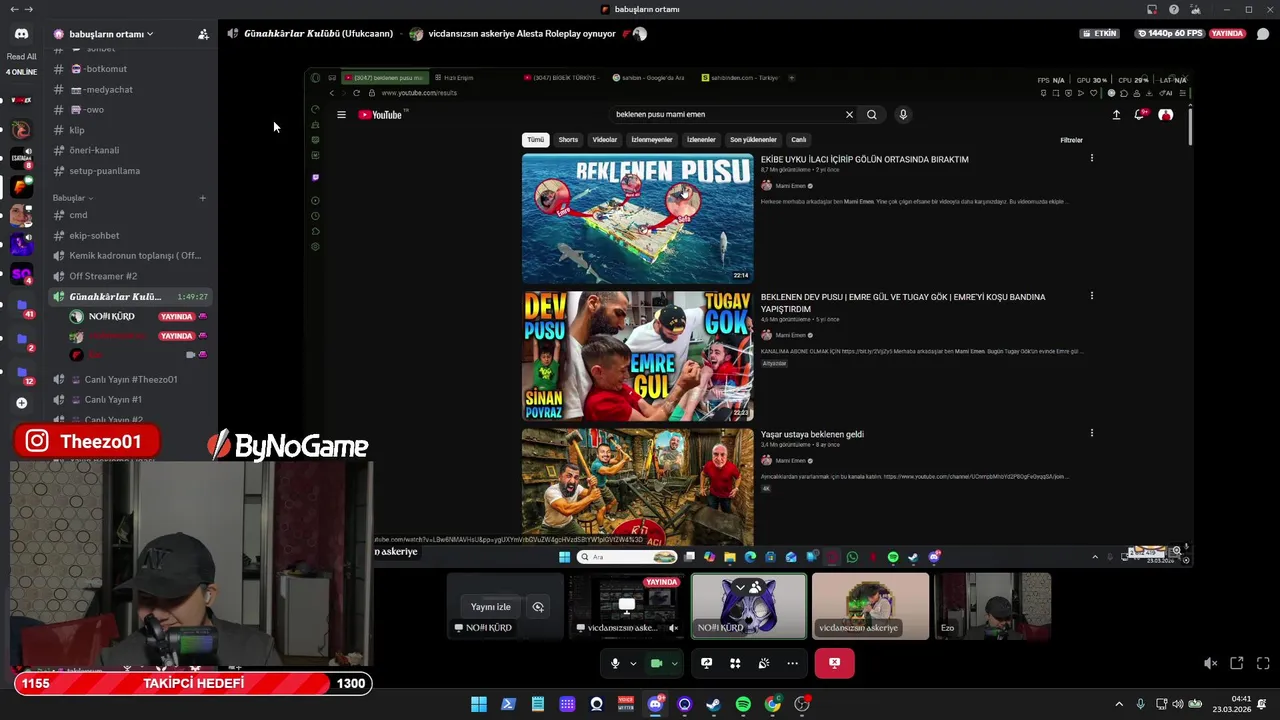This screenshot has width=1280, height=720.
Task: Click Read All in server list
Action: [21, 57]
